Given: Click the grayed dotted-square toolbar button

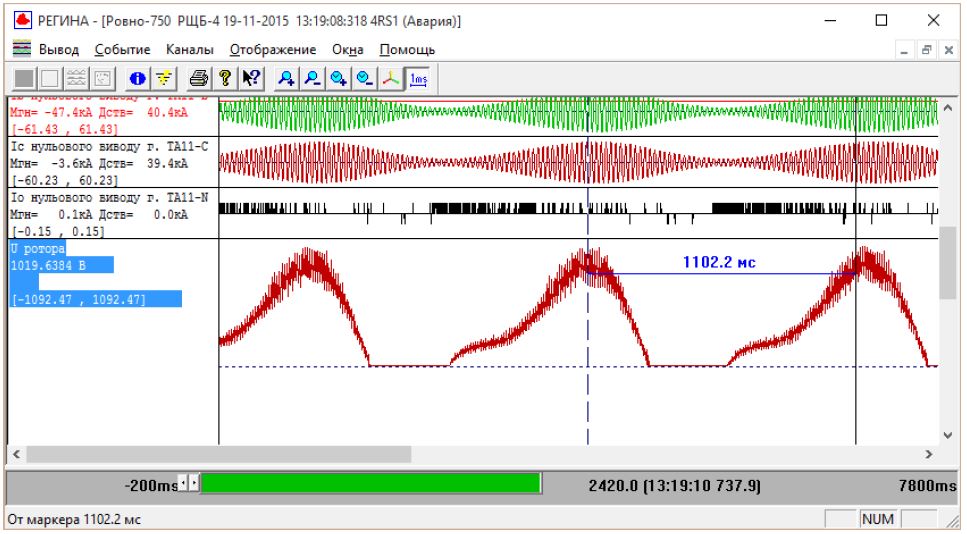Looking at the screenshot, I should [x=102, y=79].
